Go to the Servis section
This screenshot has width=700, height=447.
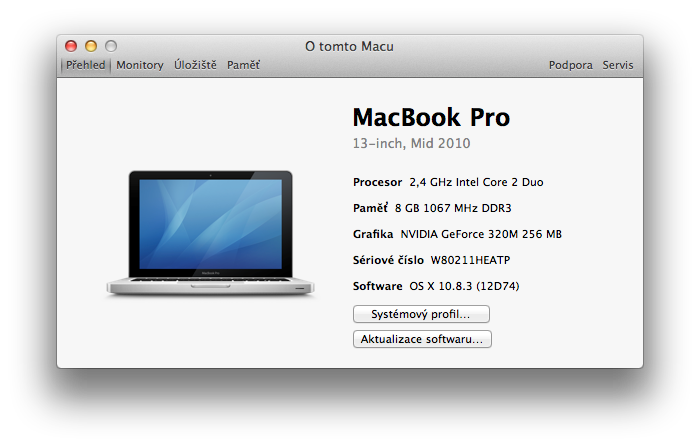click(x=618, y=65)
